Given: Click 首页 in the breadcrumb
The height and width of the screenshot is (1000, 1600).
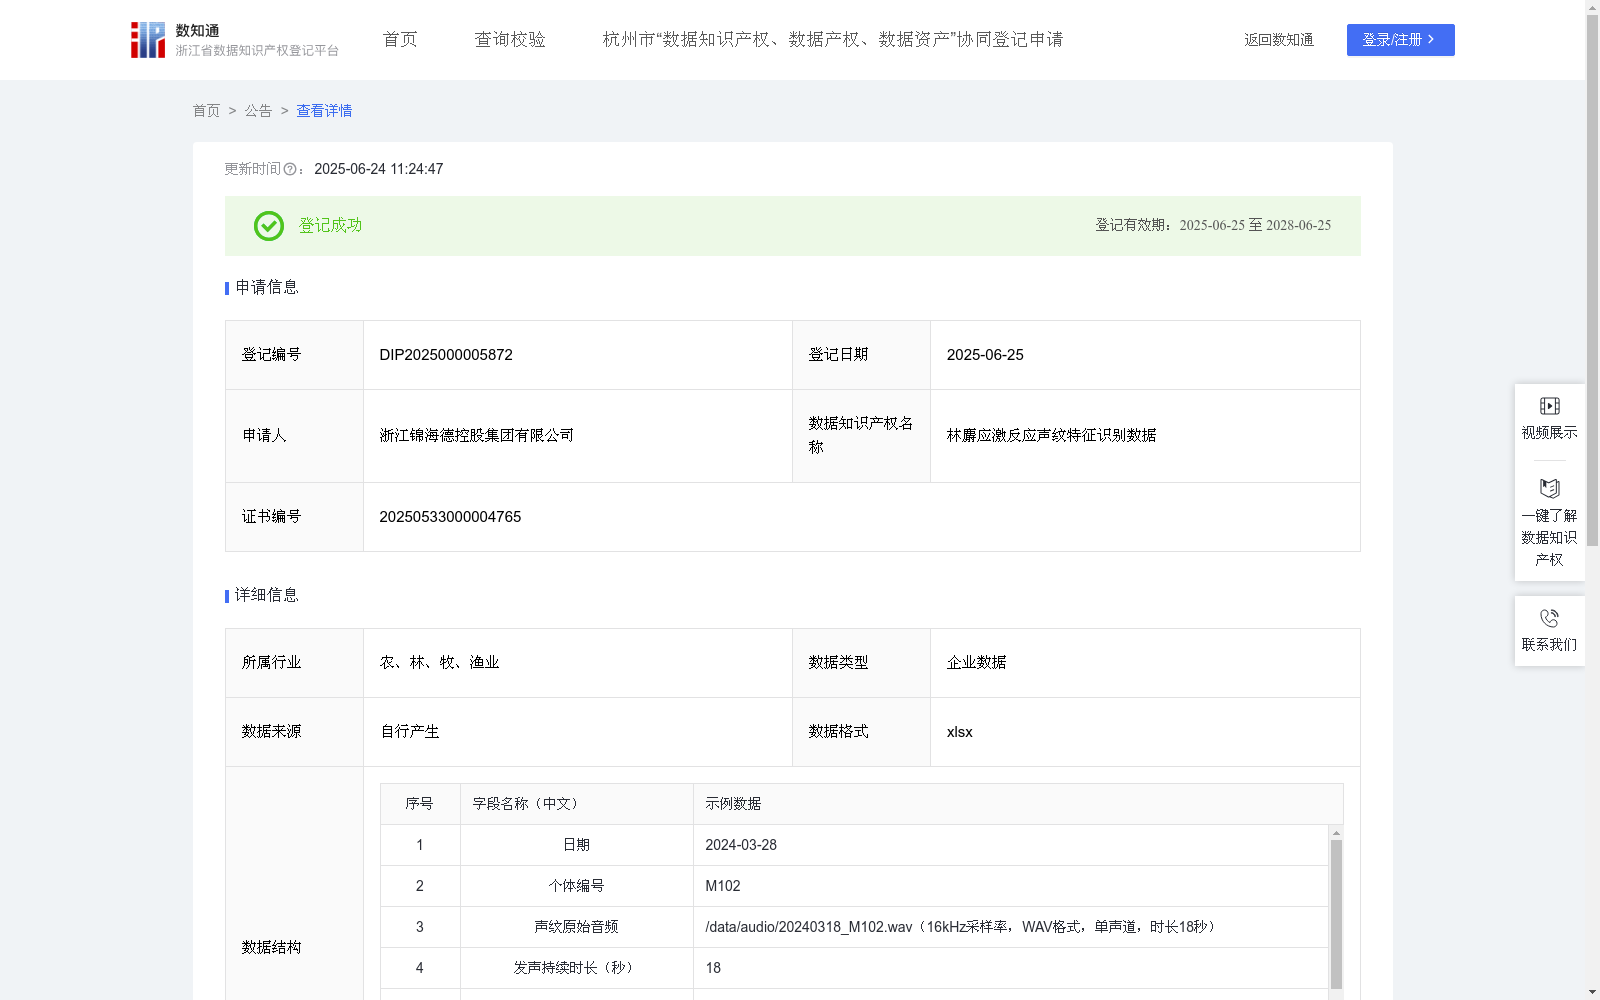Looking at the screenshot, I should 206,111.
